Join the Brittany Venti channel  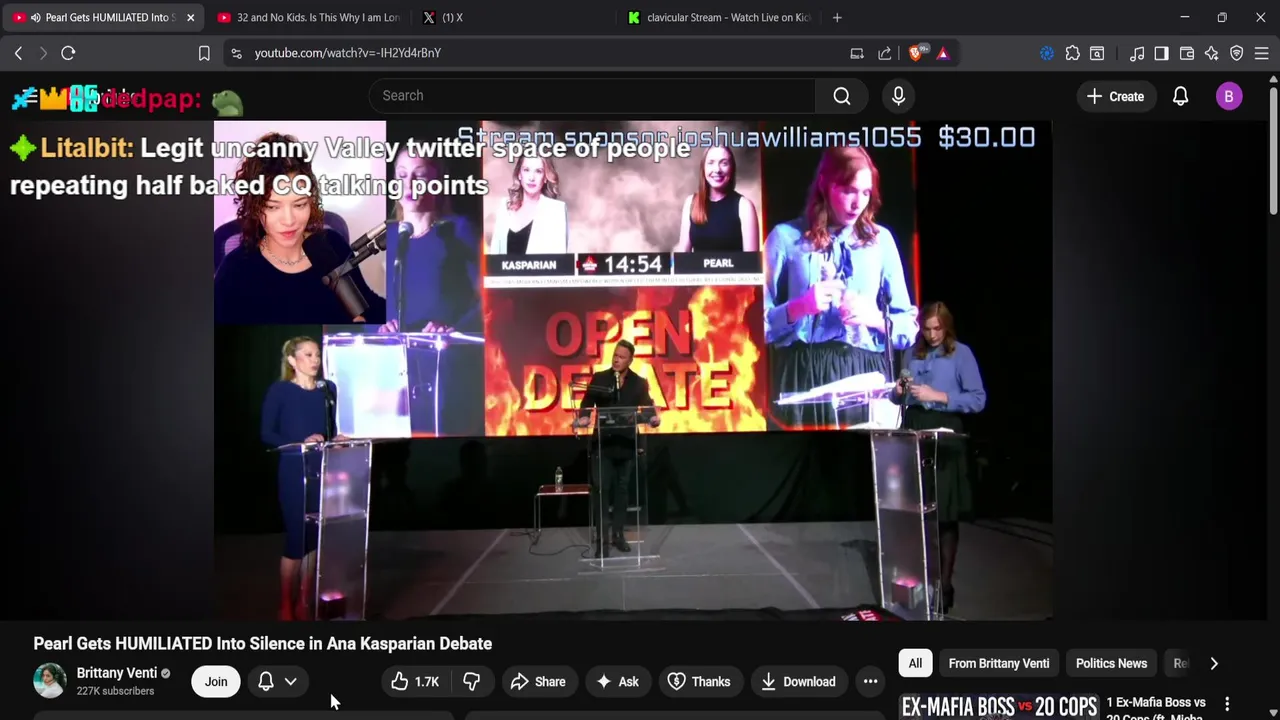216,682
